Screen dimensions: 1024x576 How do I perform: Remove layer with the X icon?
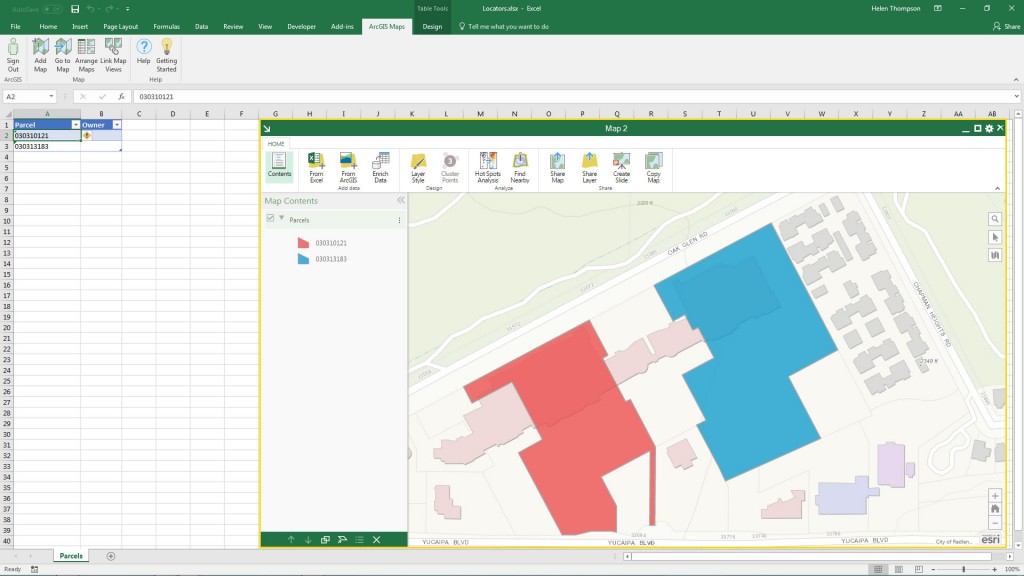coord(376,539)
